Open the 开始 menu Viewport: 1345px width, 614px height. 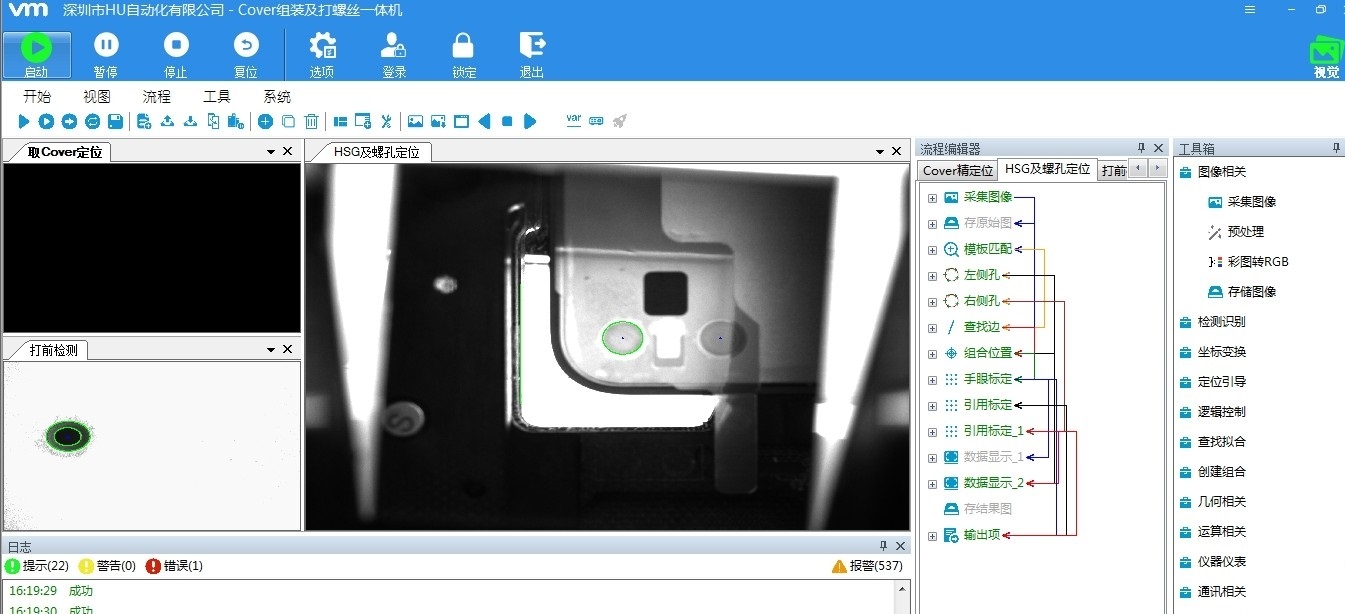tap(37, 97)
